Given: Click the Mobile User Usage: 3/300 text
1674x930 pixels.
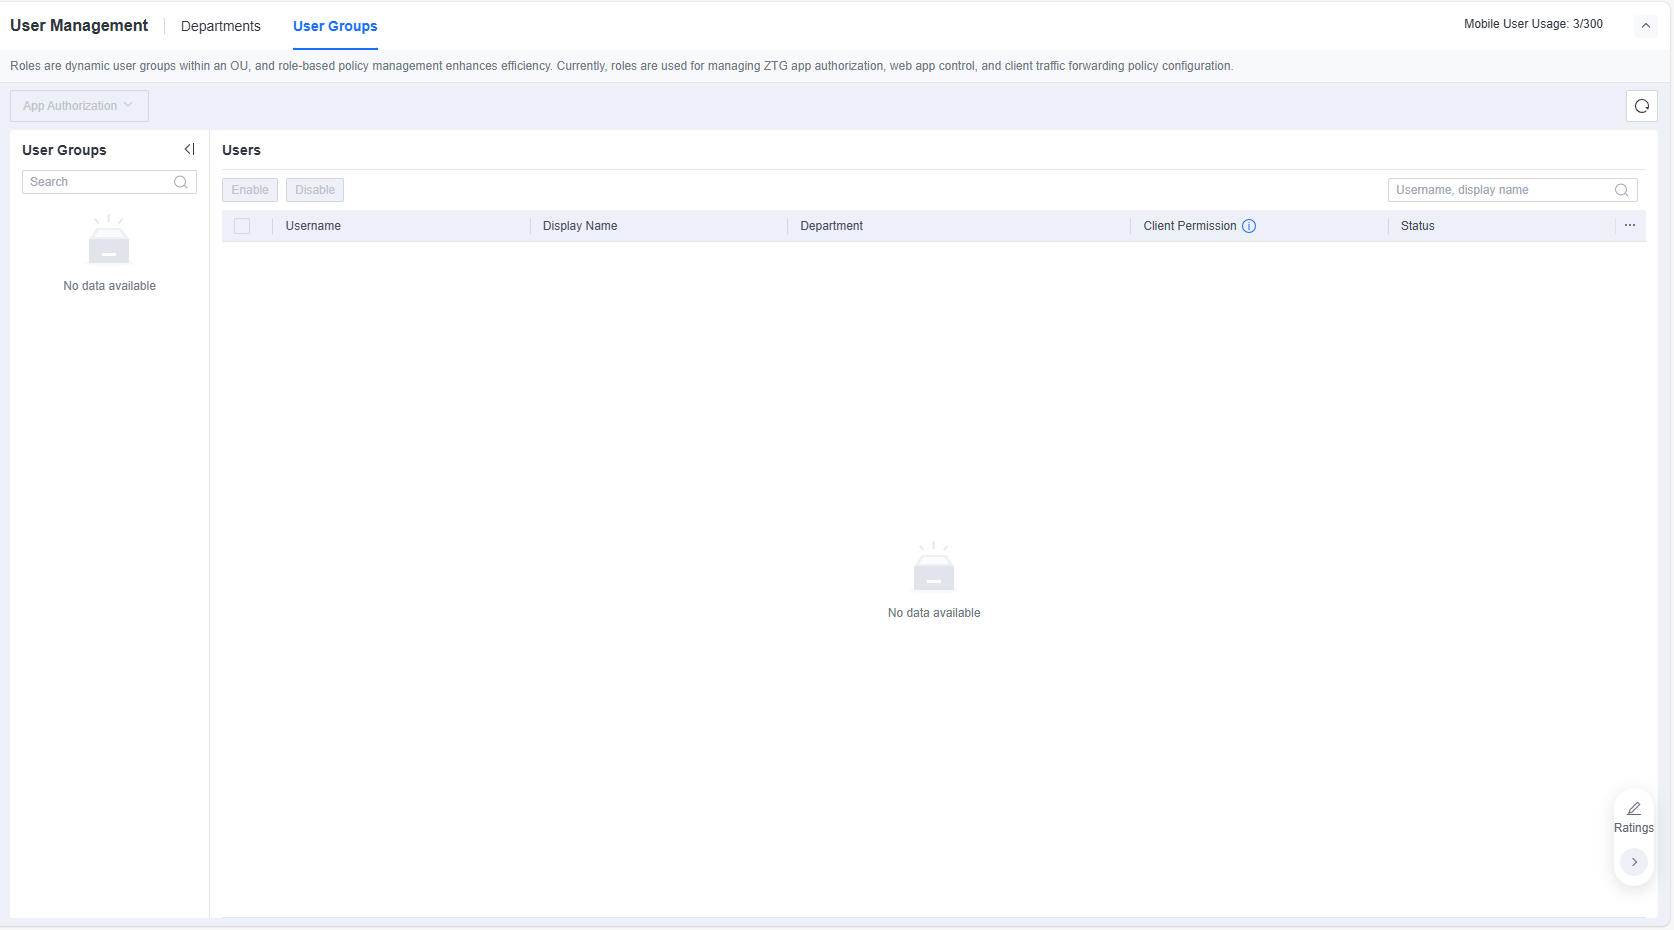Looking at the screenshot, I should point(1533,24).
